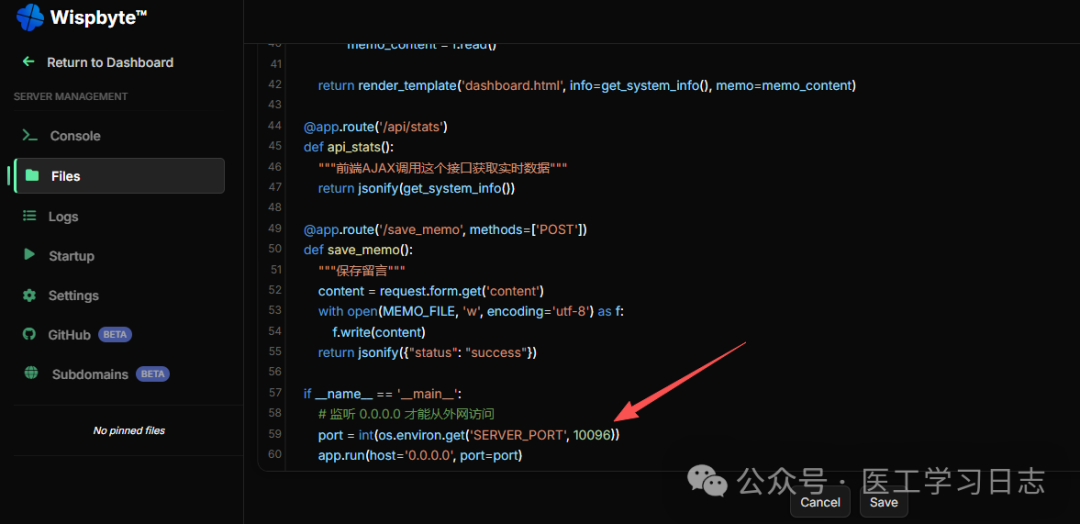The image size is (1080, 524).
Task: Click the port value 10096 in code
Action: pyautogui.click(x=593, y=435)
